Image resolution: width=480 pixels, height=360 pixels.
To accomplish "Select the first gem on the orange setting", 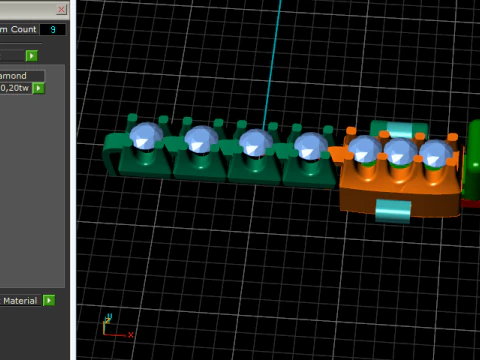I will pyautogui.click(x=365, y=149).
